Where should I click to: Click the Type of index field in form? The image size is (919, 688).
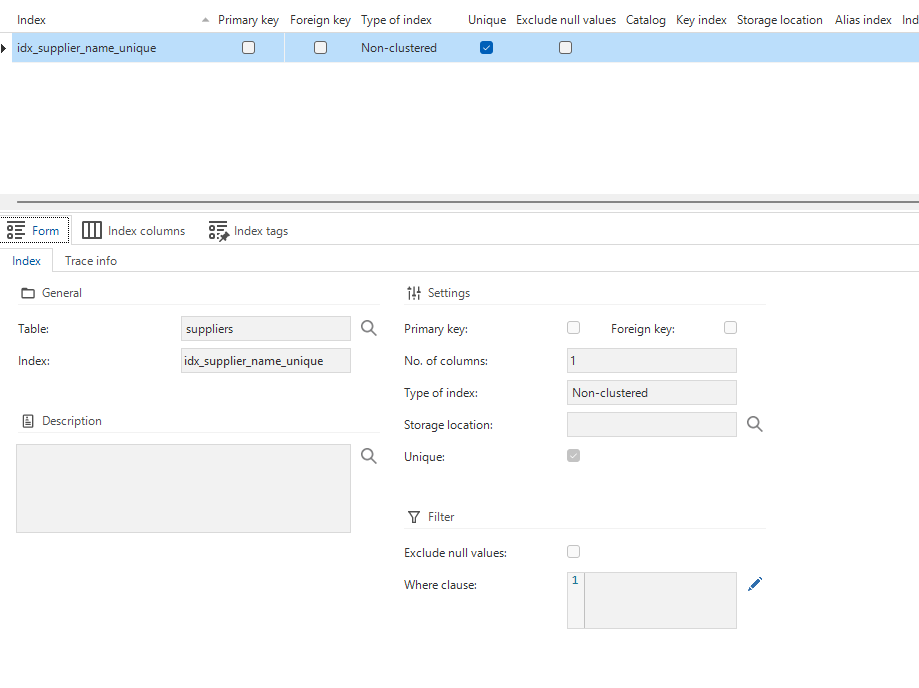tap(652, 393)
